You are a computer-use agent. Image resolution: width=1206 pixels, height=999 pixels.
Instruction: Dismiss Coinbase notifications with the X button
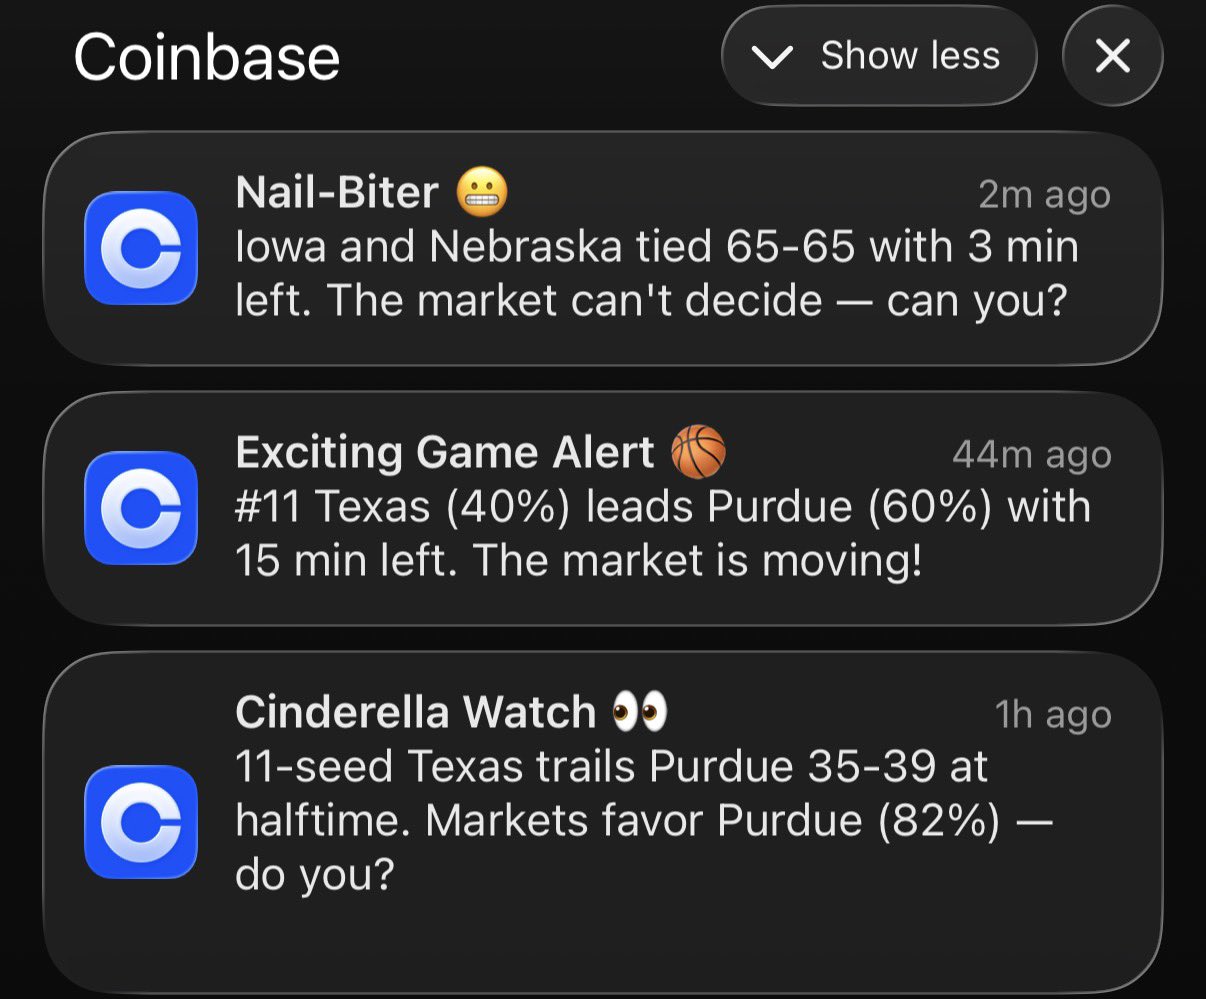(1112, 56)
